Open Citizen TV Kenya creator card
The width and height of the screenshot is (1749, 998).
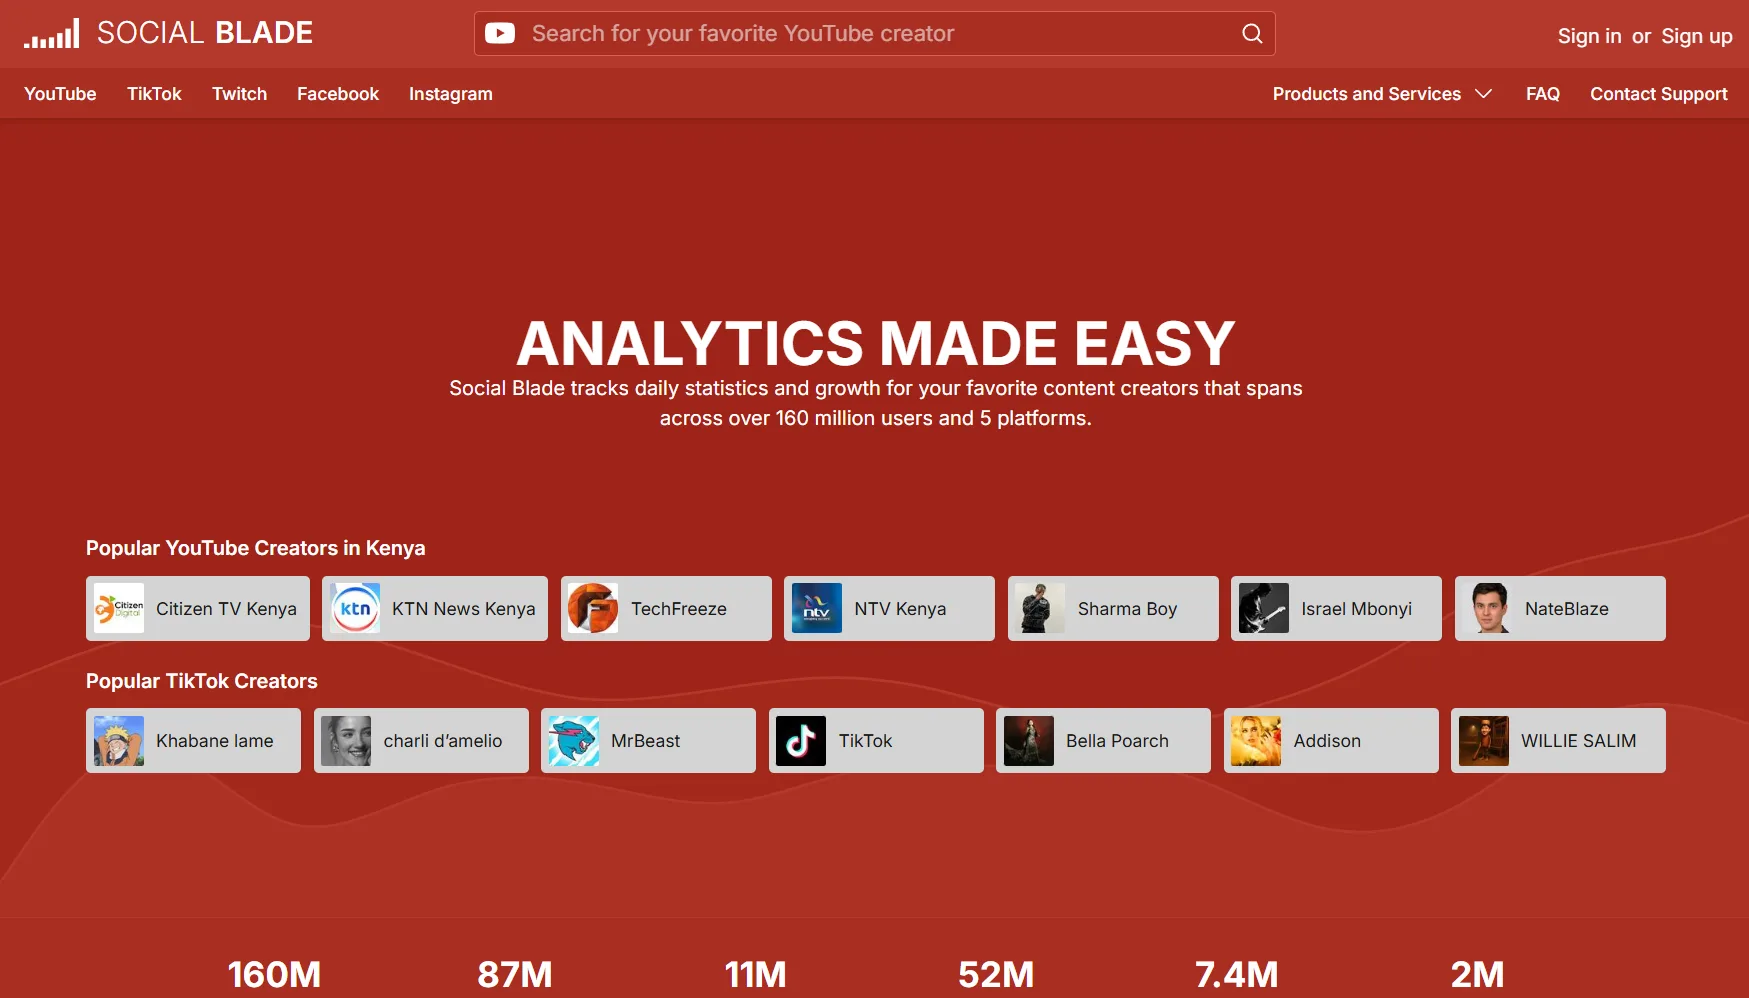click(x=198, y=608)
